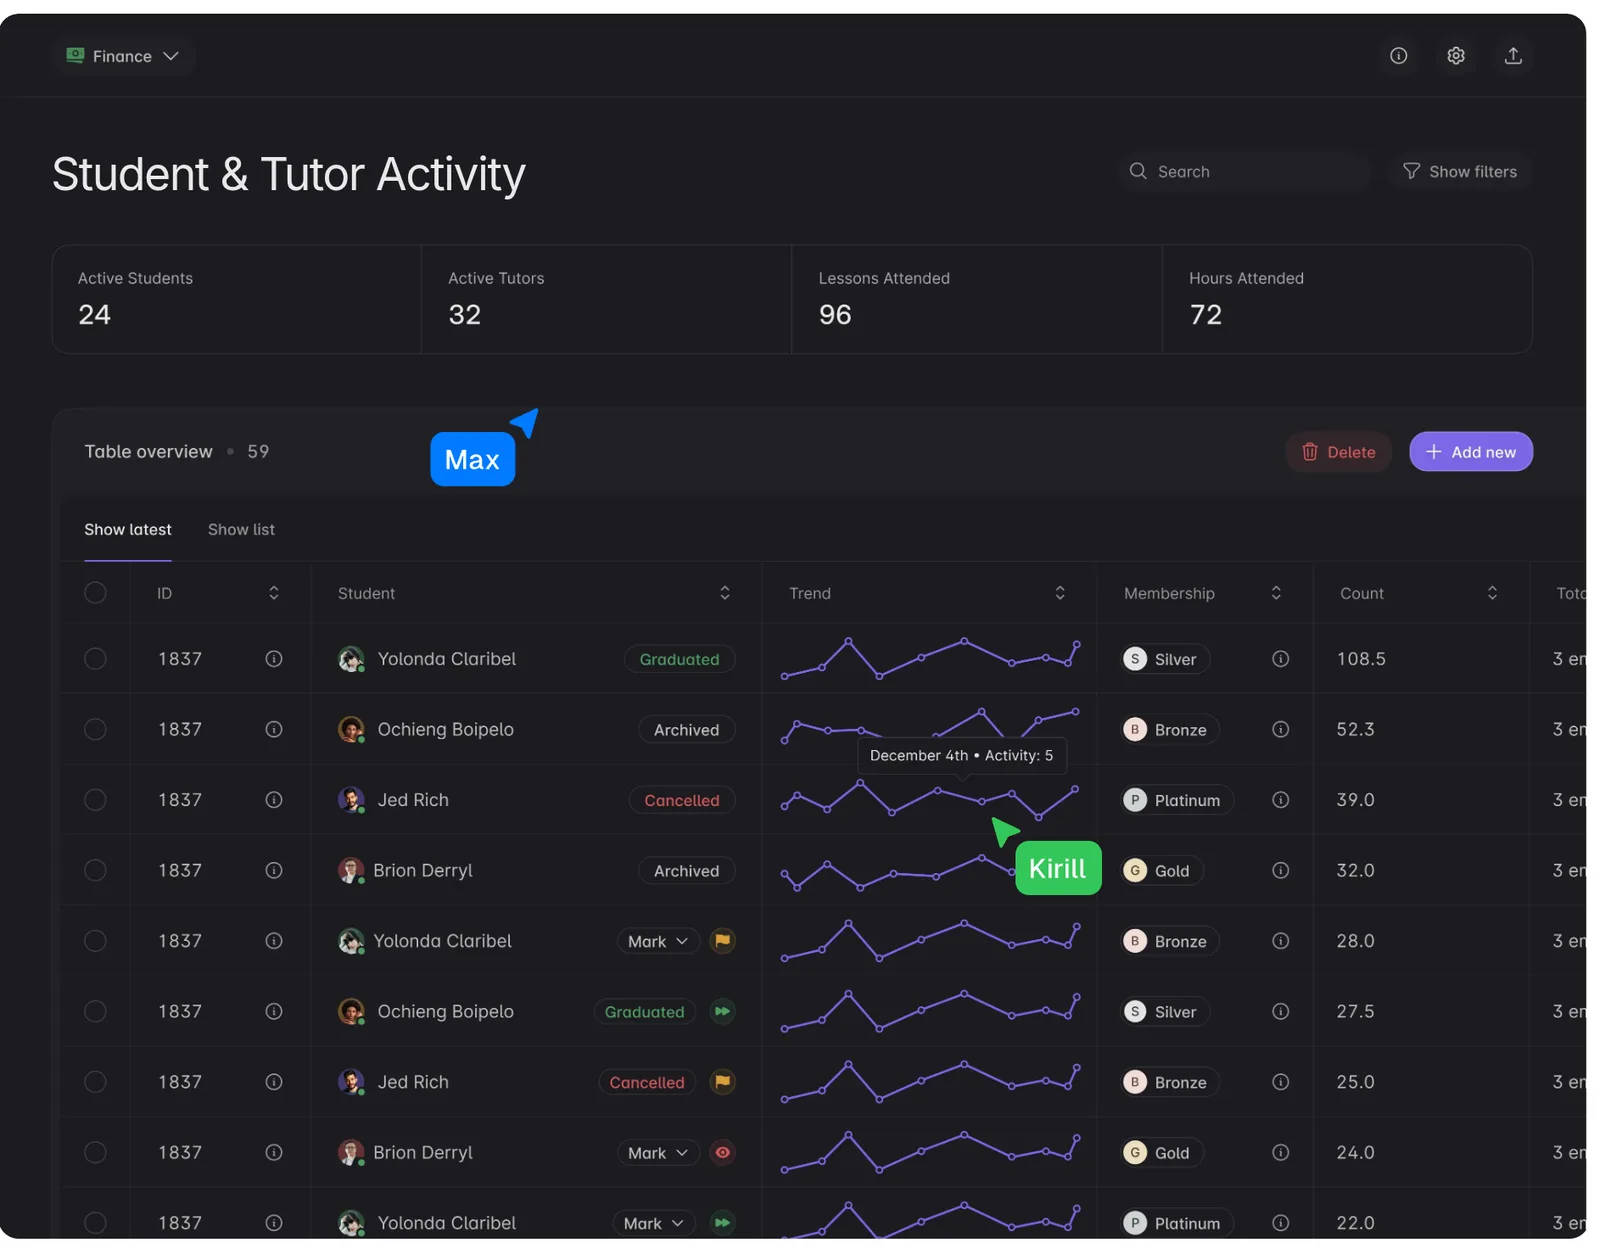
Task: Click the P Platinum badge in 39.0 row
Action: click(1177, 800)
